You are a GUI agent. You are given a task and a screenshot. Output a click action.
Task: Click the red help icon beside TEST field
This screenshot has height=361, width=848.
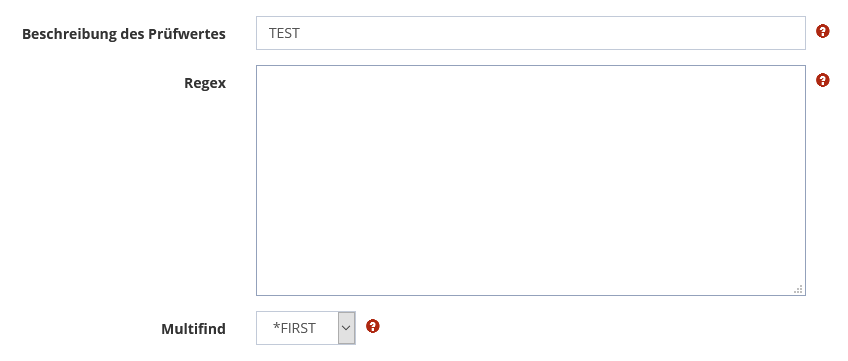tap(822, 31)
